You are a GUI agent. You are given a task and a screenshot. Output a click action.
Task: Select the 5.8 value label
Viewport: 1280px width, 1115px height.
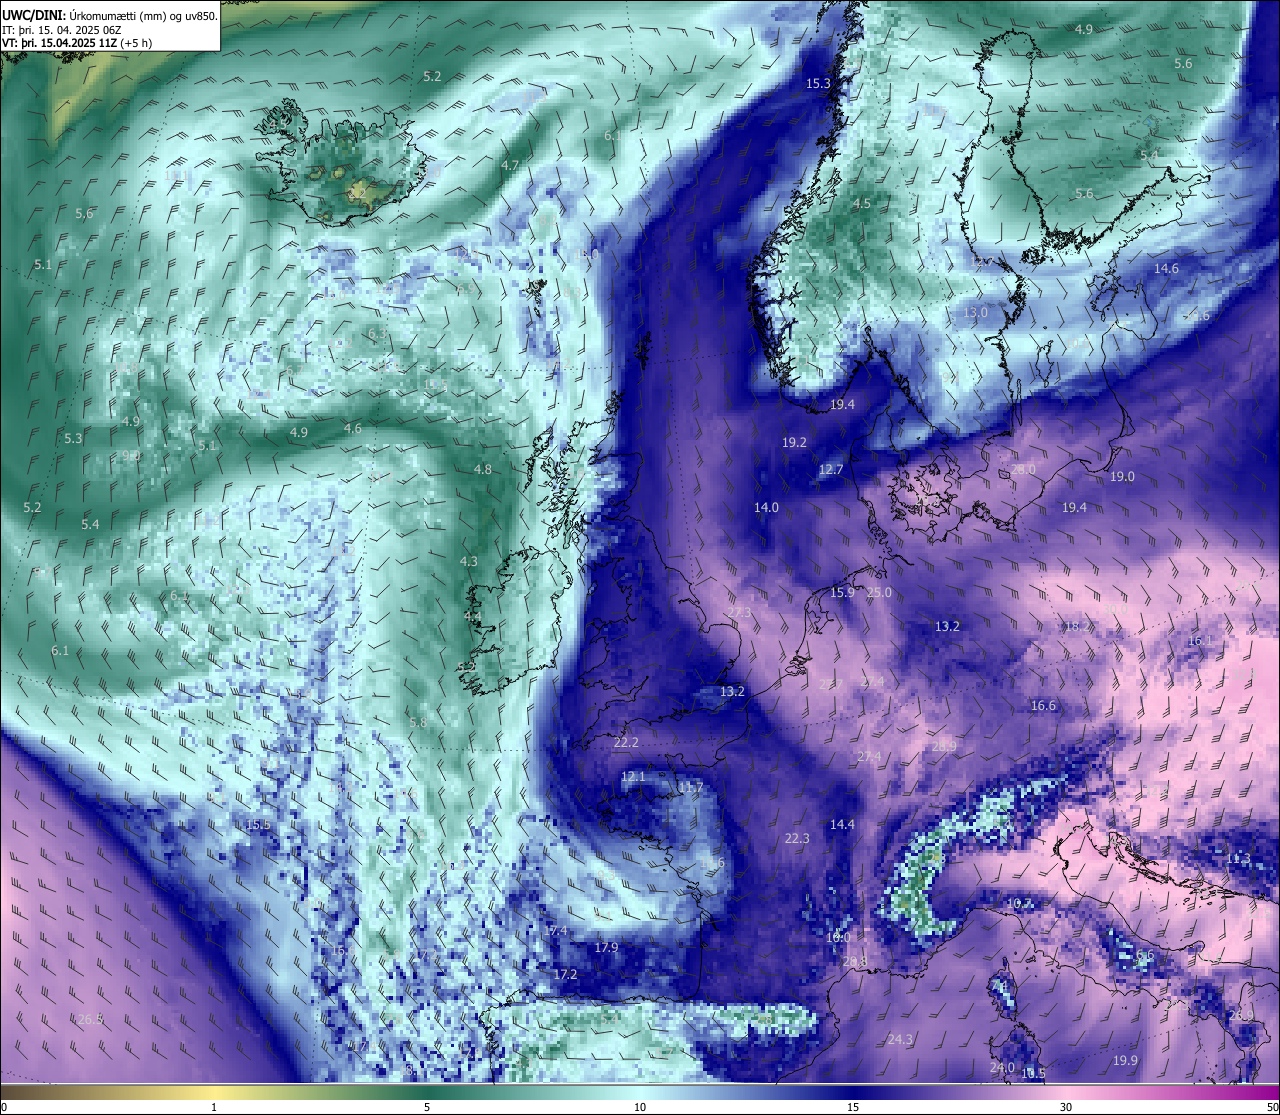418,723
